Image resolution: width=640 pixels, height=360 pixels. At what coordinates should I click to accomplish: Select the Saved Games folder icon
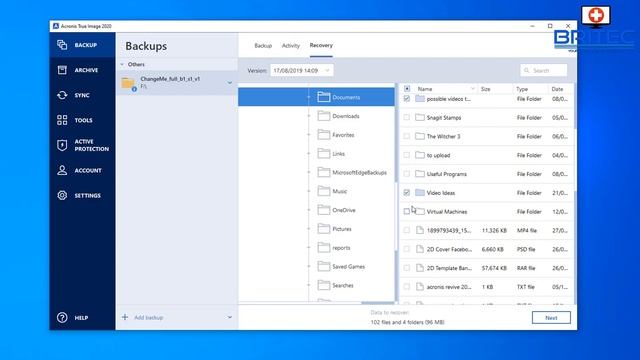[x=324, y=266]
